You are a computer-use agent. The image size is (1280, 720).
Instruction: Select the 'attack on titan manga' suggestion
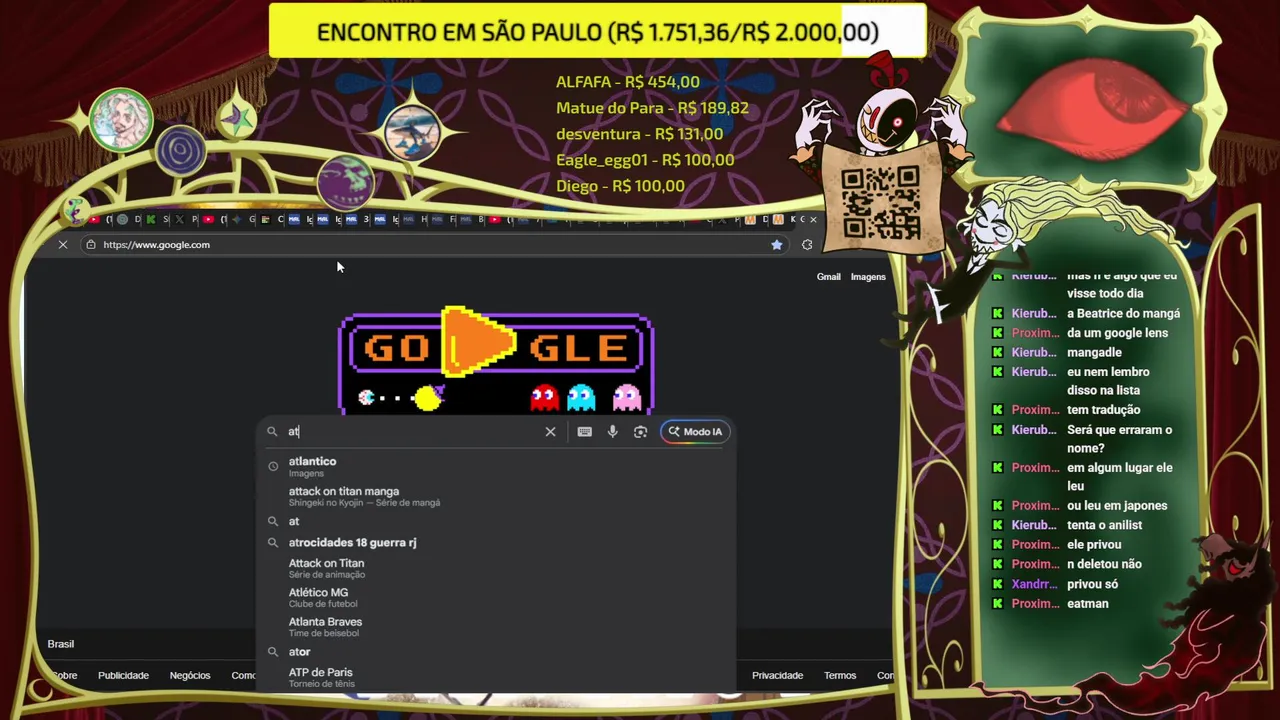point(495,496)
